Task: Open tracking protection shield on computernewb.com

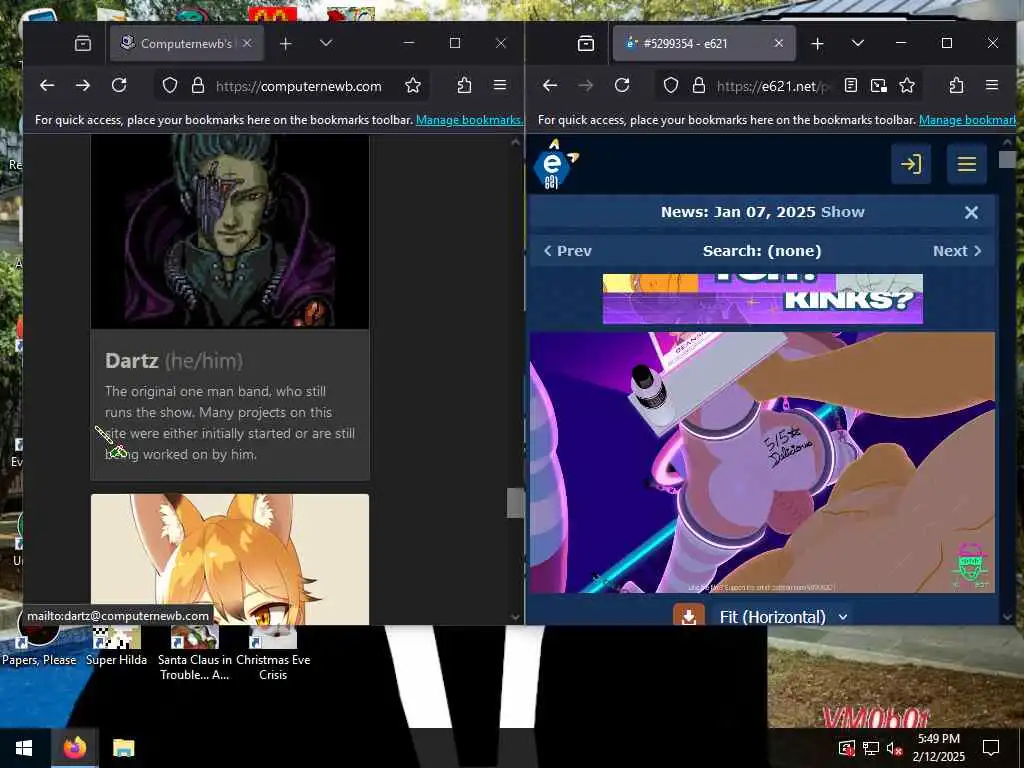Action: (x=170, y=86)
